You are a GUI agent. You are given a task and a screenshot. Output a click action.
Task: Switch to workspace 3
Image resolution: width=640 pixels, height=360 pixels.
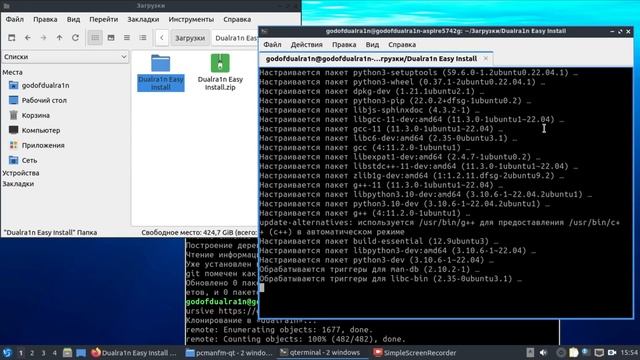tap(43, 353)
